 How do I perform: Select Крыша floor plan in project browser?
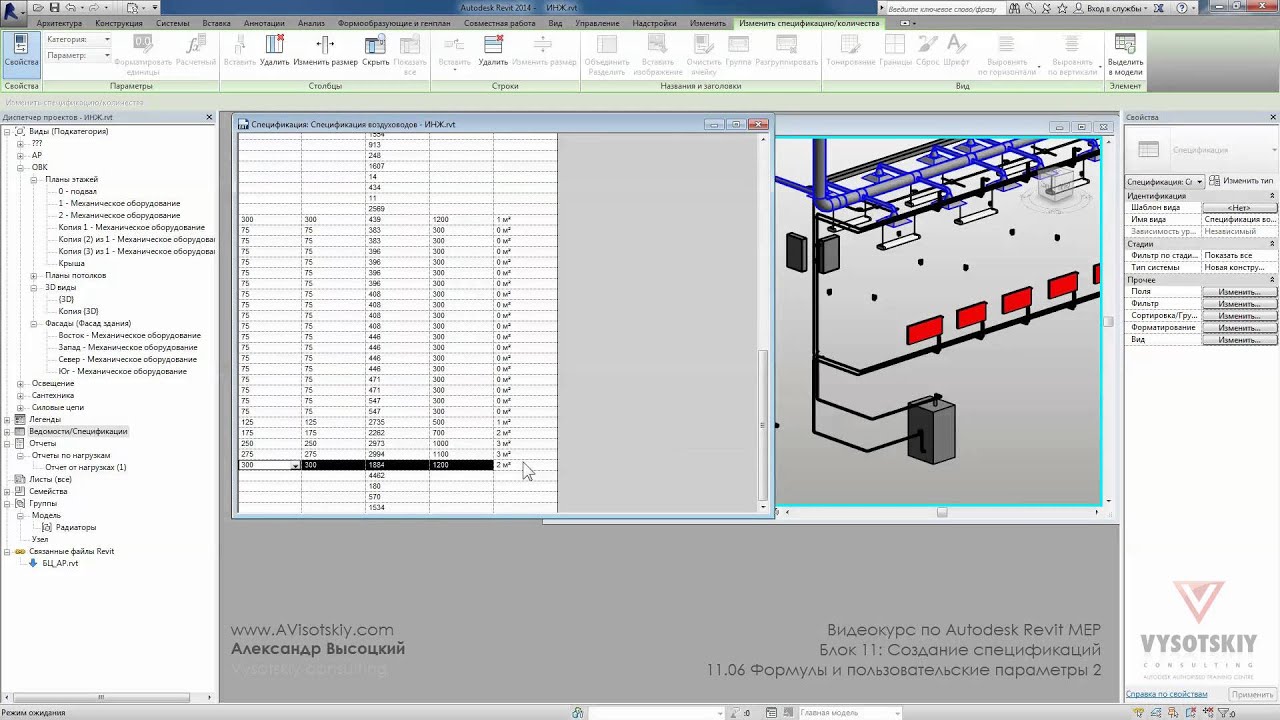coord(71,264)
